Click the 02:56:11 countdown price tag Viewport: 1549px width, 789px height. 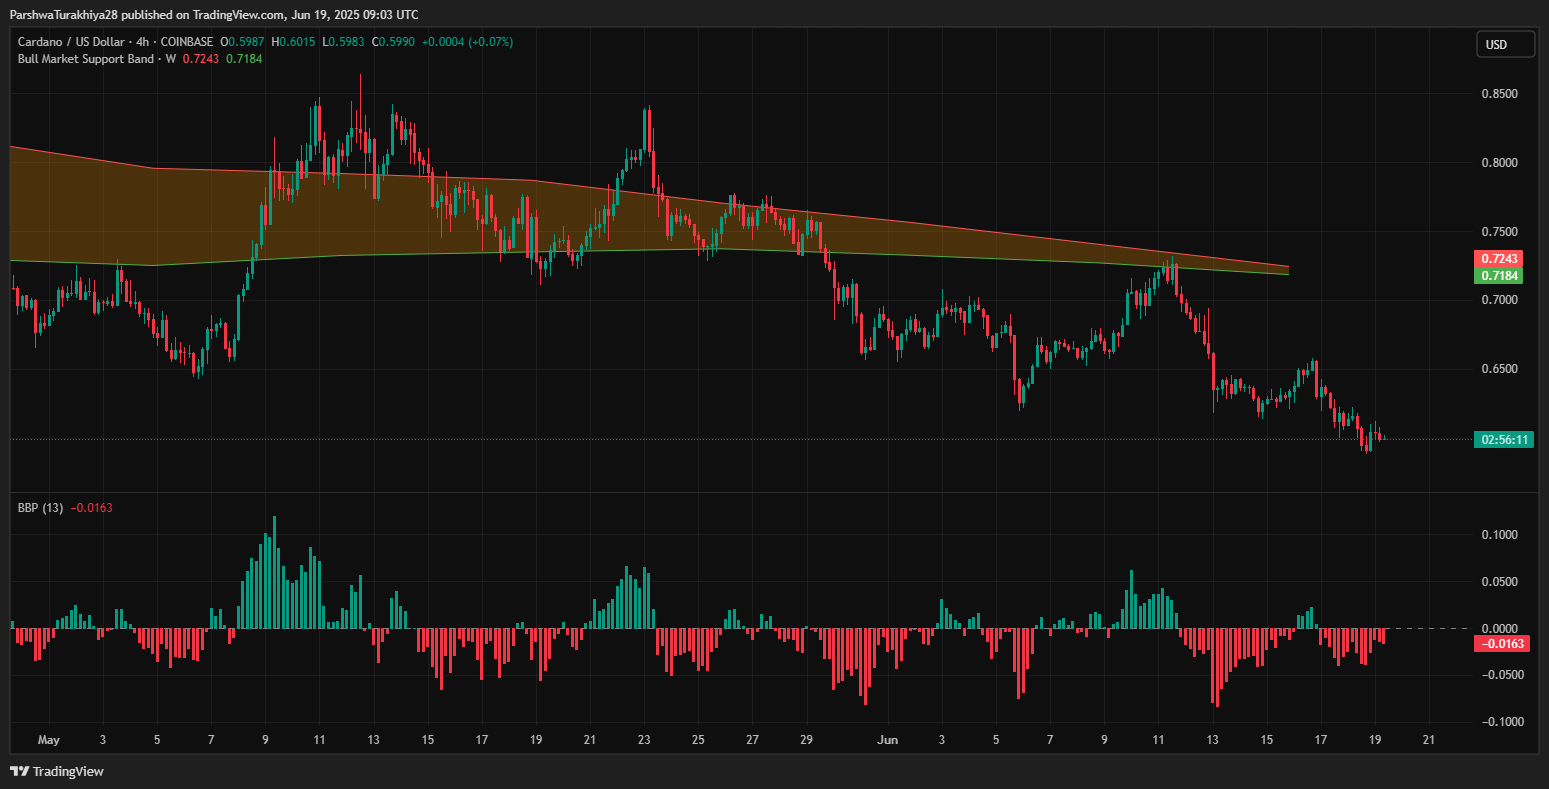[1503, 439]
